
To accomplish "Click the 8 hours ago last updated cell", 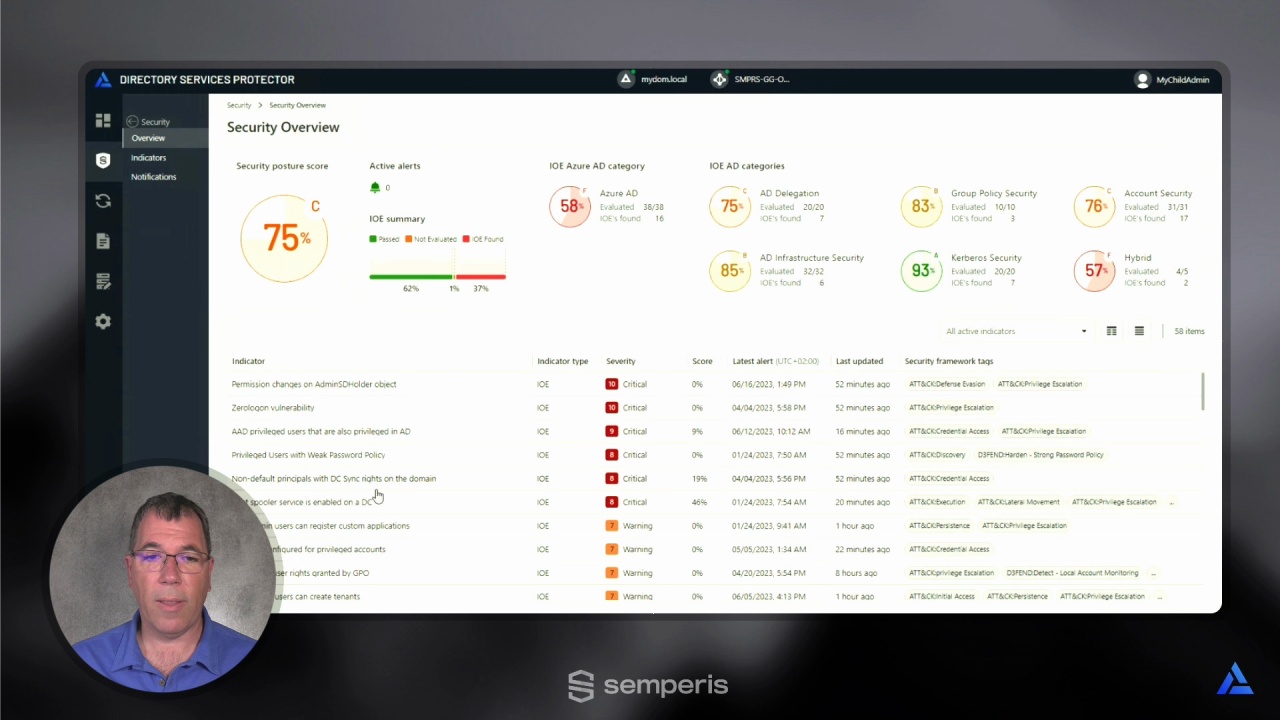I will point(856,573).
